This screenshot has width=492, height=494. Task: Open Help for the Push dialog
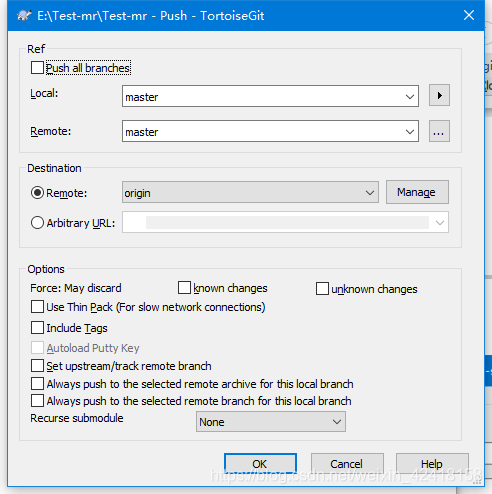[432, 464]
